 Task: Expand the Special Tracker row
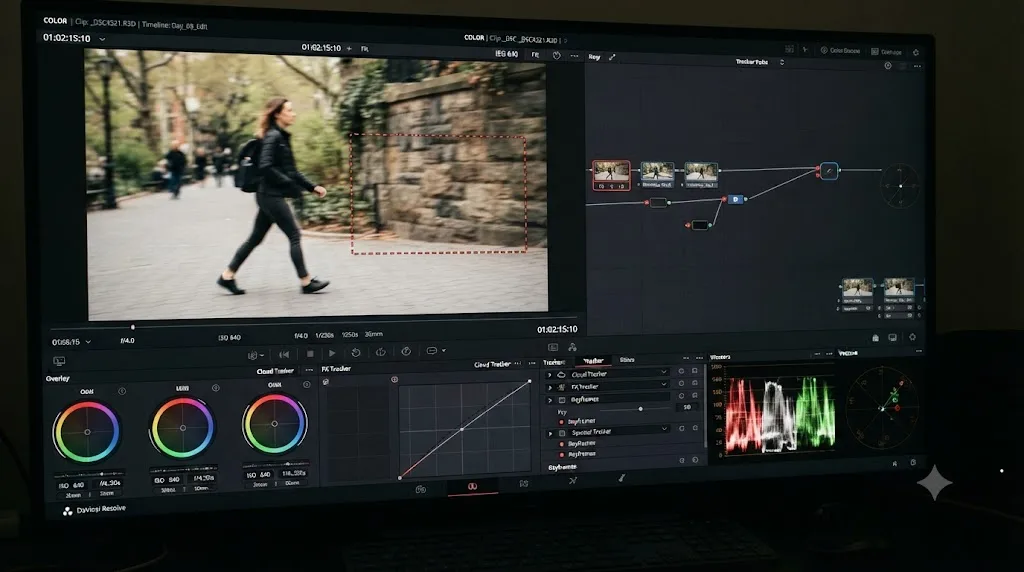[550, 434]
